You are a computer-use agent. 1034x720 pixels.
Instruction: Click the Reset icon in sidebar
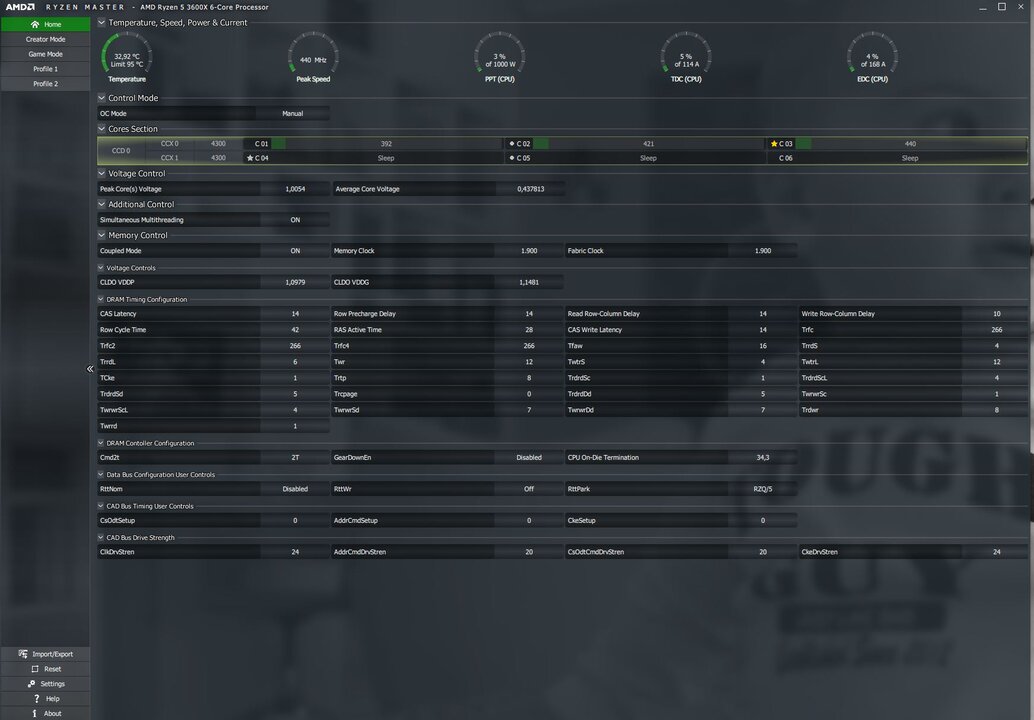click(x=35, y=669)
